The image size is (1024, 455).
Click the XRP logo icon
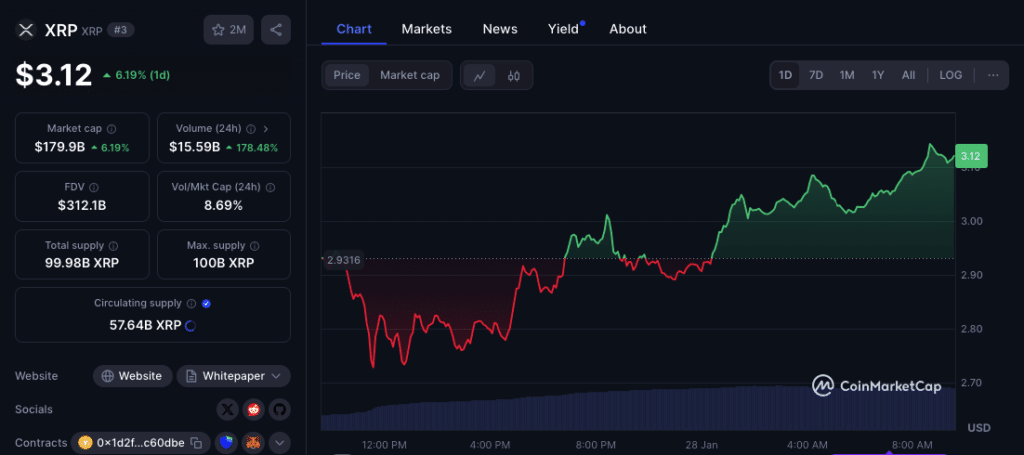pyautogui.click(x=26, y=30)
